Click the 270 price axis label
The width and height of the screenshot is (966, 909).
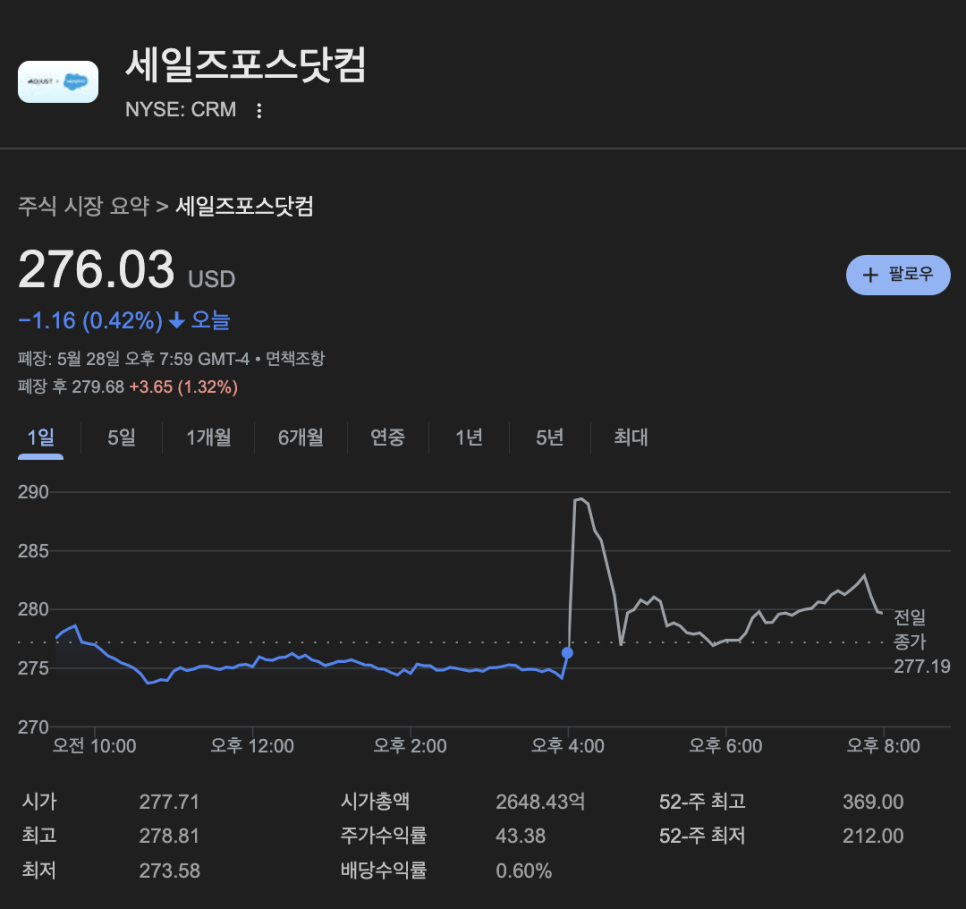click(x=33, y=727)
